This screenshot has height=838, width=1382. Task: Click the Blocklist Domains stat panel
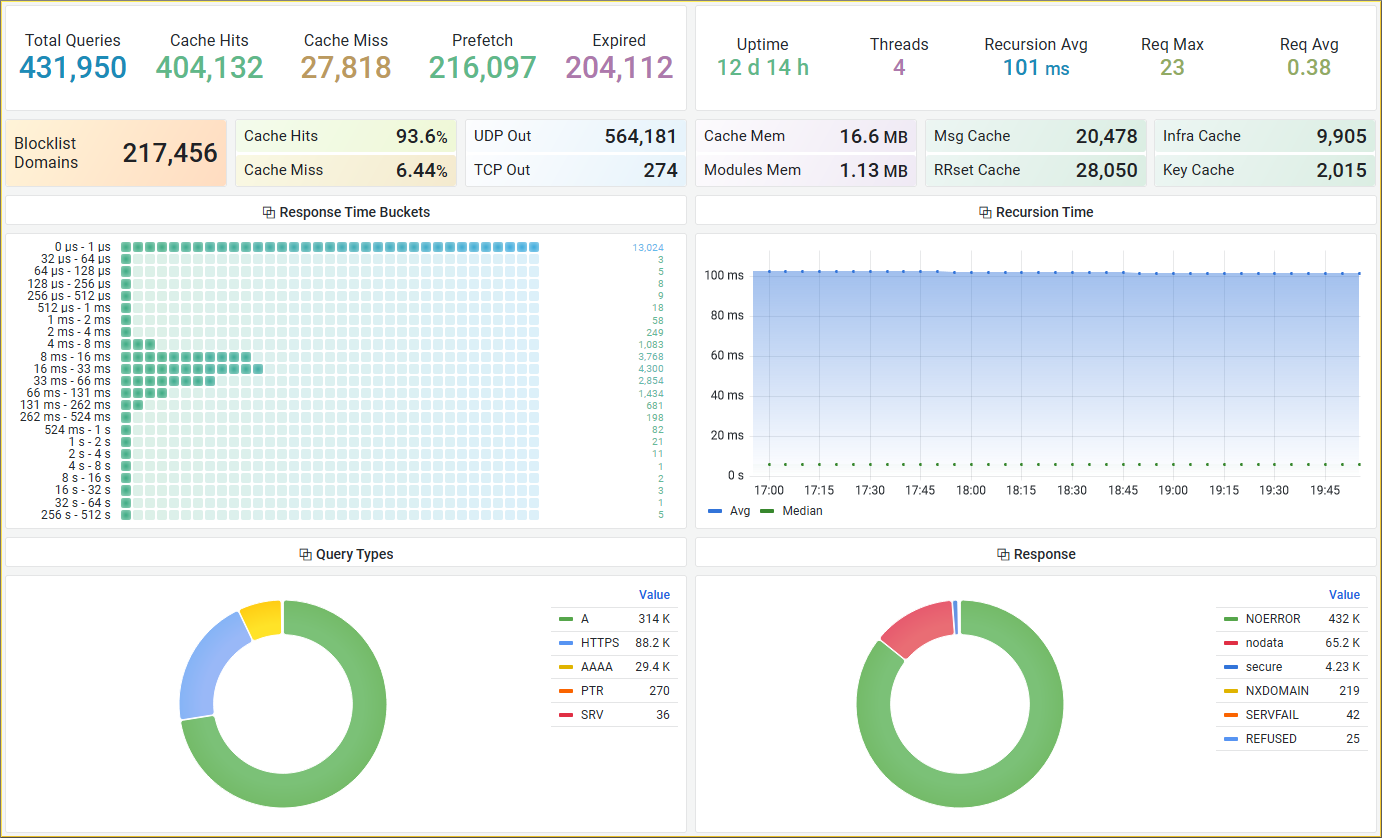(x=116, y=153)
